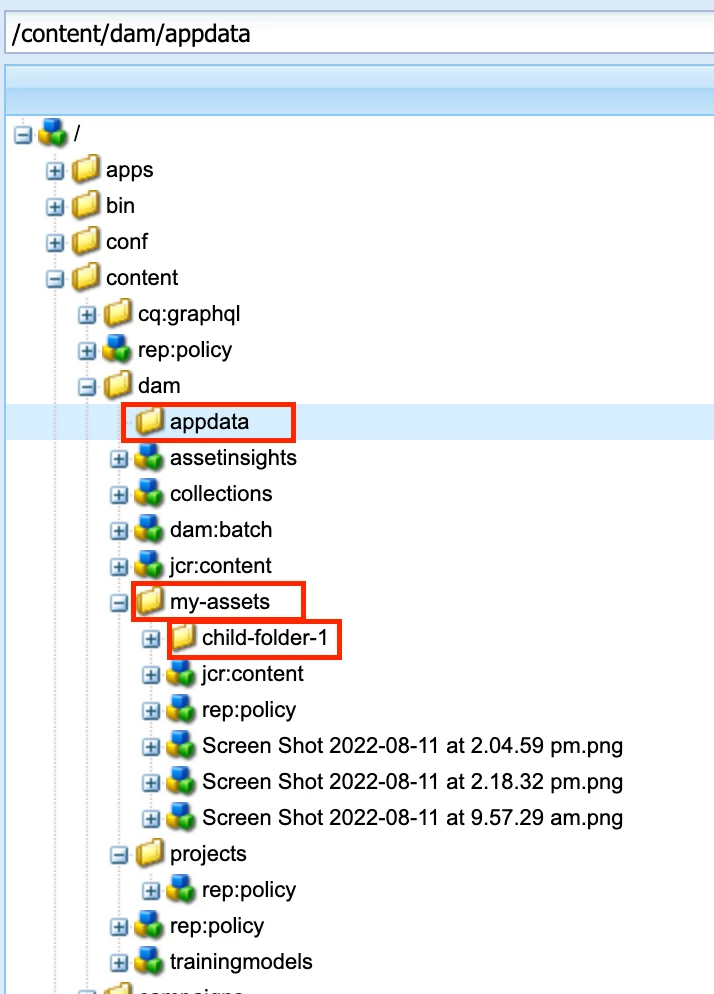Select the my-assets tree label
This screenshot has width=714, height=994.
point(220,602)
